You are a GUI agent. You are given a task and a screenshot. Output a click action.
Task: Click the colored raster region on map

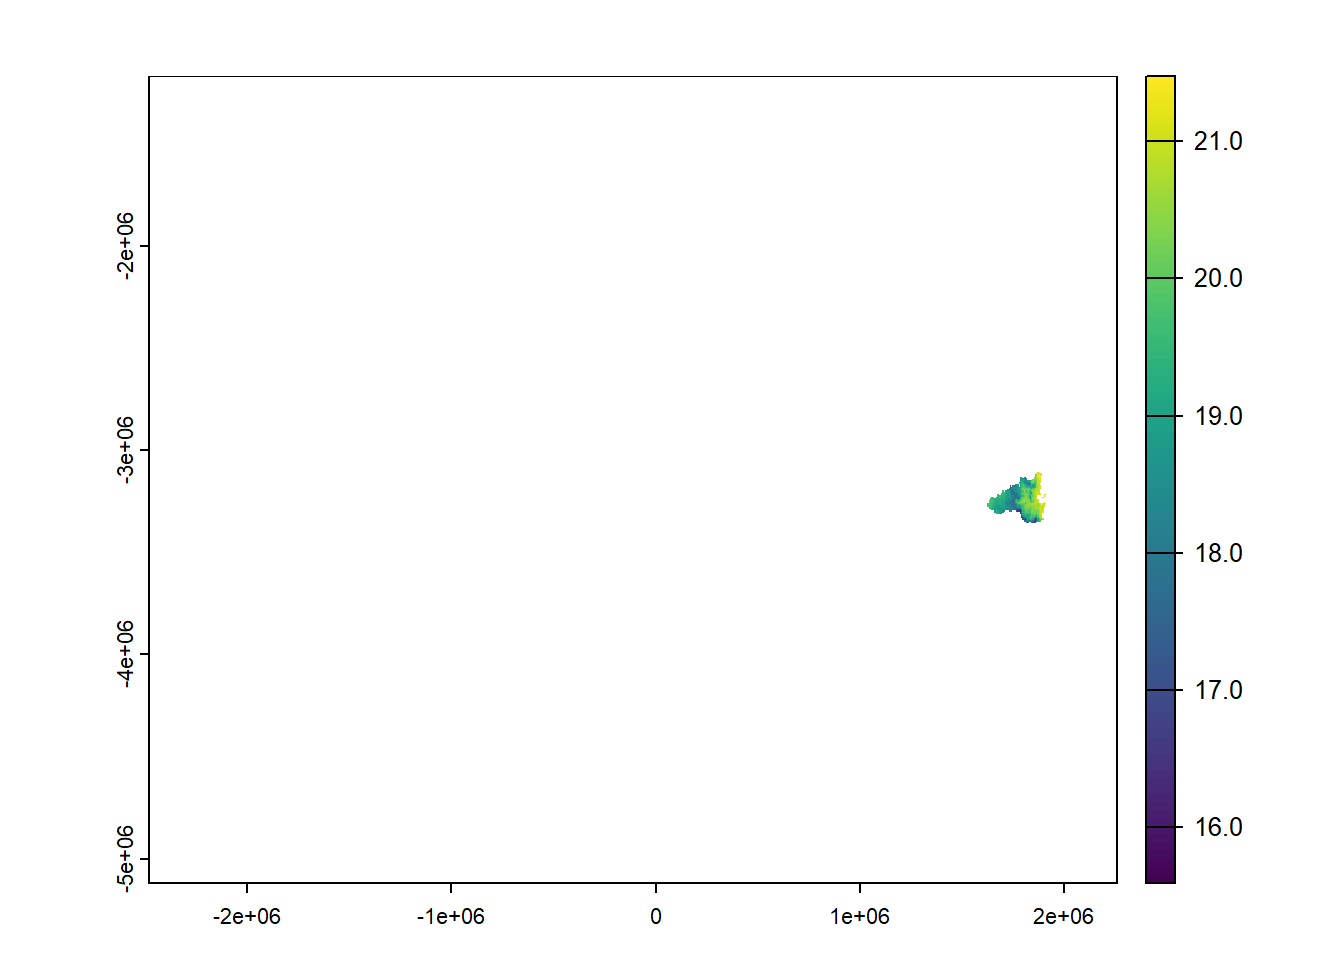(1017, 498)
